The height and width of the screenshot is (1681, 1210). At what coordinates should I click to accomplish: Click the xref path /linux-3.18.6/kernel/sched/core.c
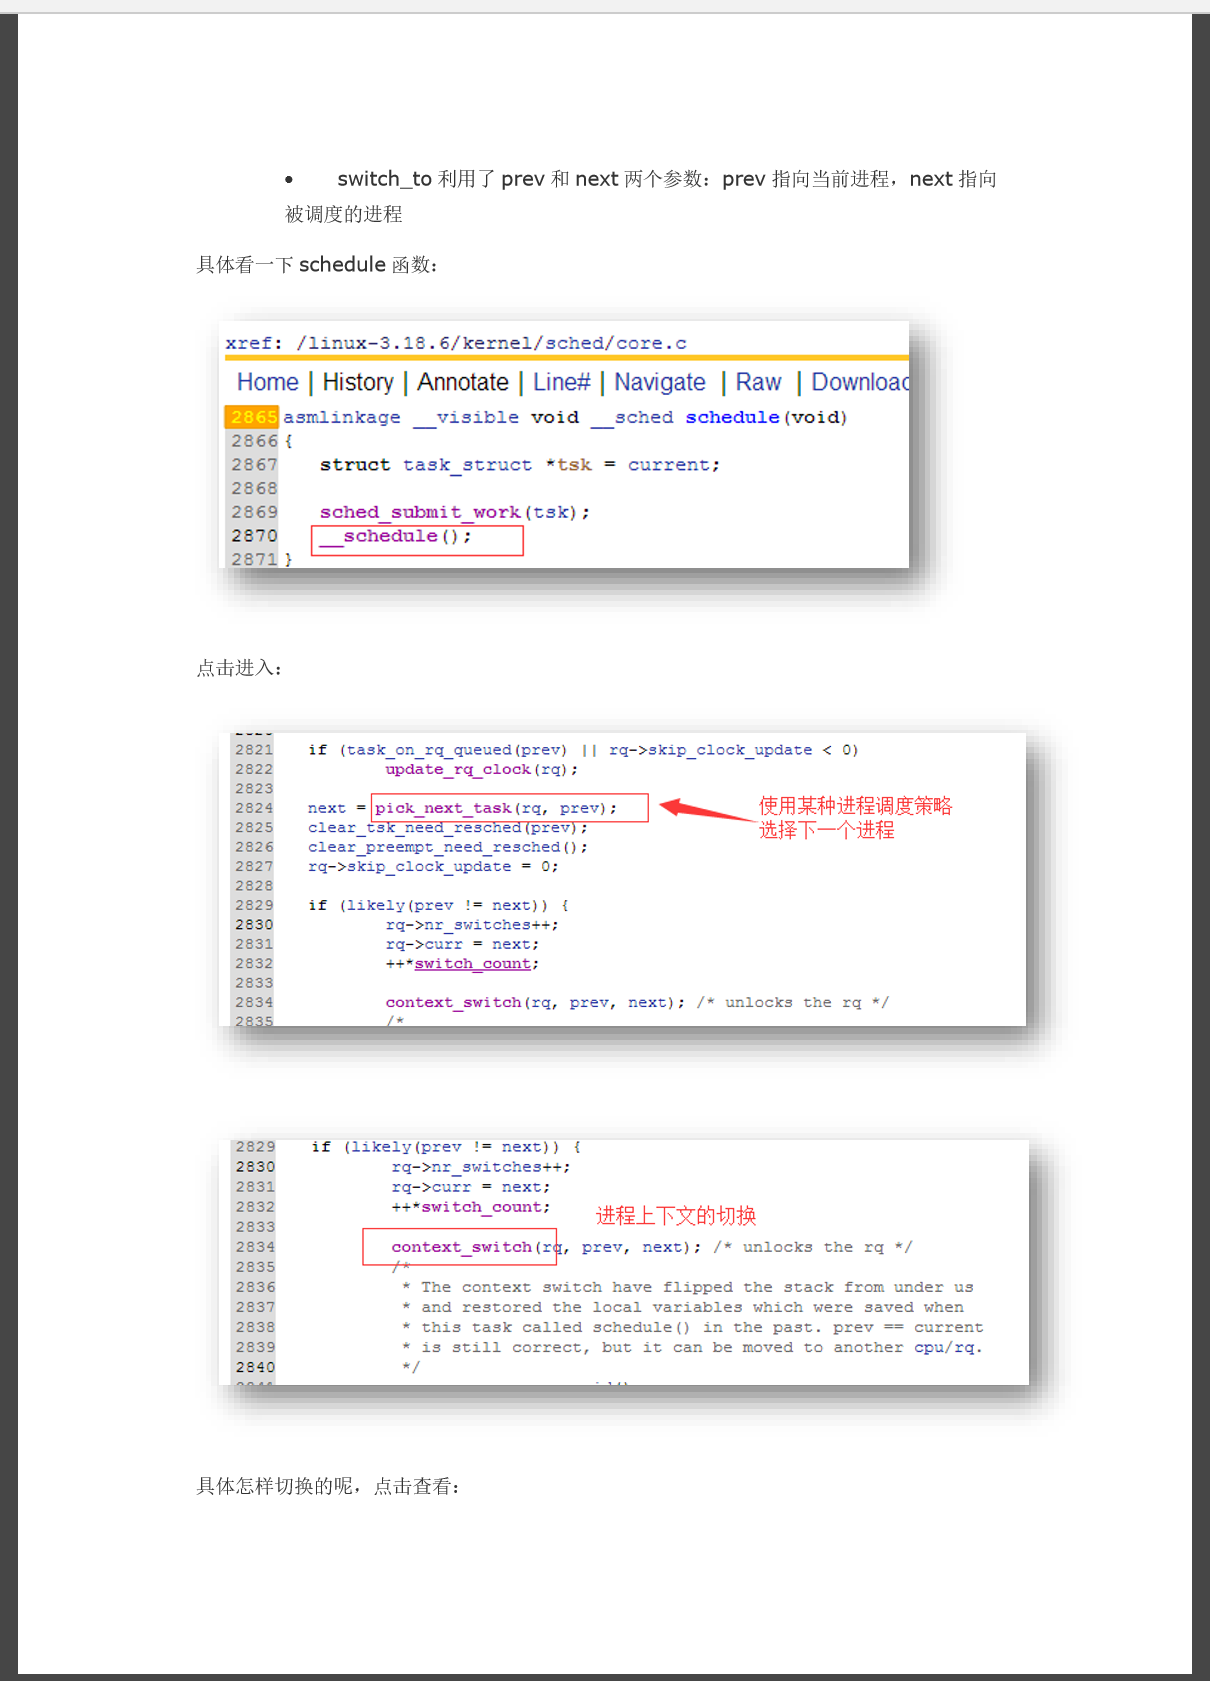491,343
